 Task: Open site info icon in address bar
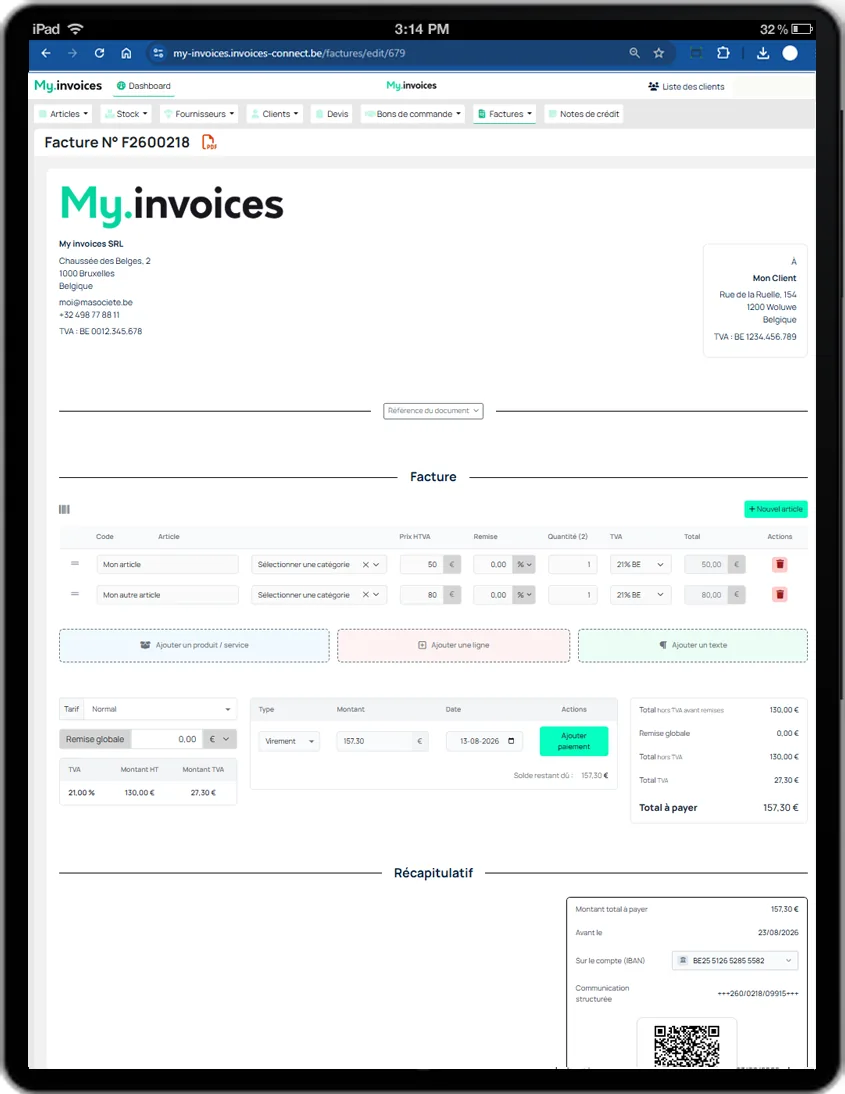pyautogui.click(x=158, y=53)
